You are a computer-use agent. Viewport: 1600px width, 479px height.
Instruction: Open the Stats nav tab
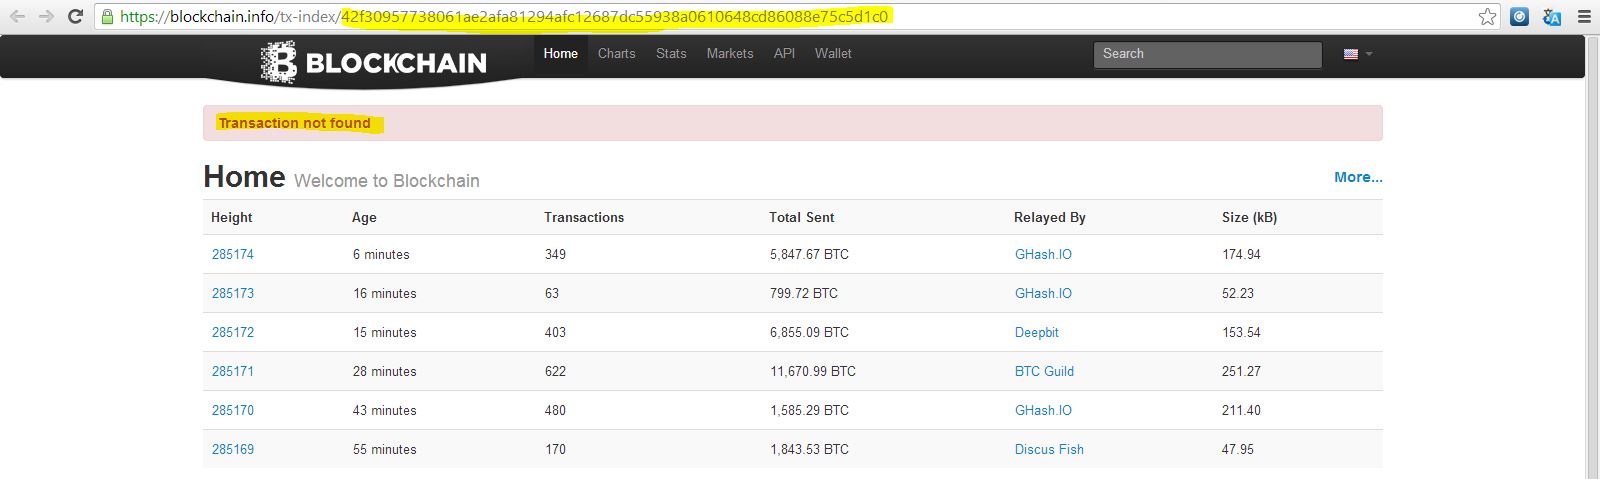pos(671,54)
